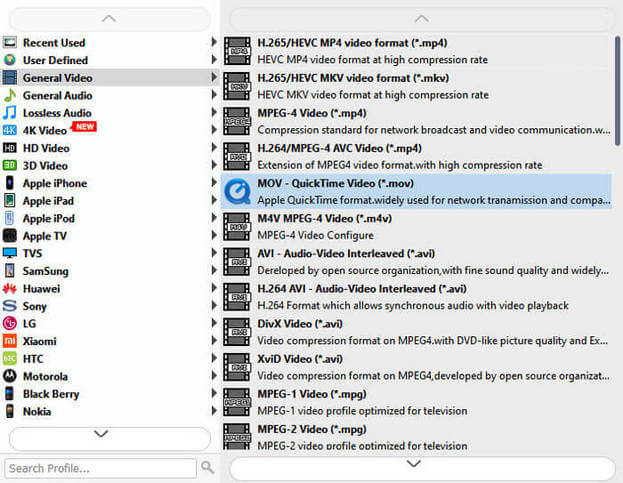Expand the Apple iPhone submenu arrow
623x483 pixels.
click(x=214, y=182)
